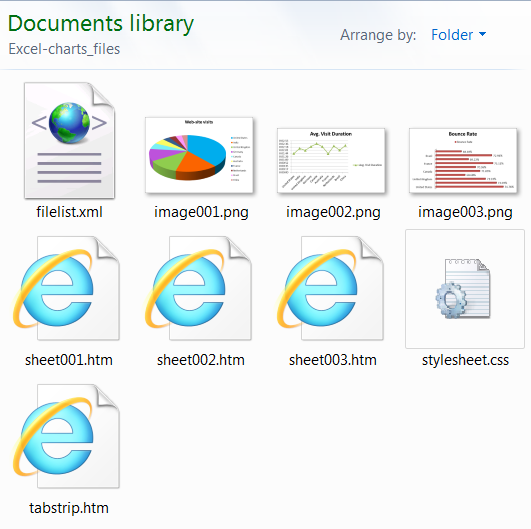Click the filelist.xml file name
This screenshot has height=529, width=531.
(69, 212)
